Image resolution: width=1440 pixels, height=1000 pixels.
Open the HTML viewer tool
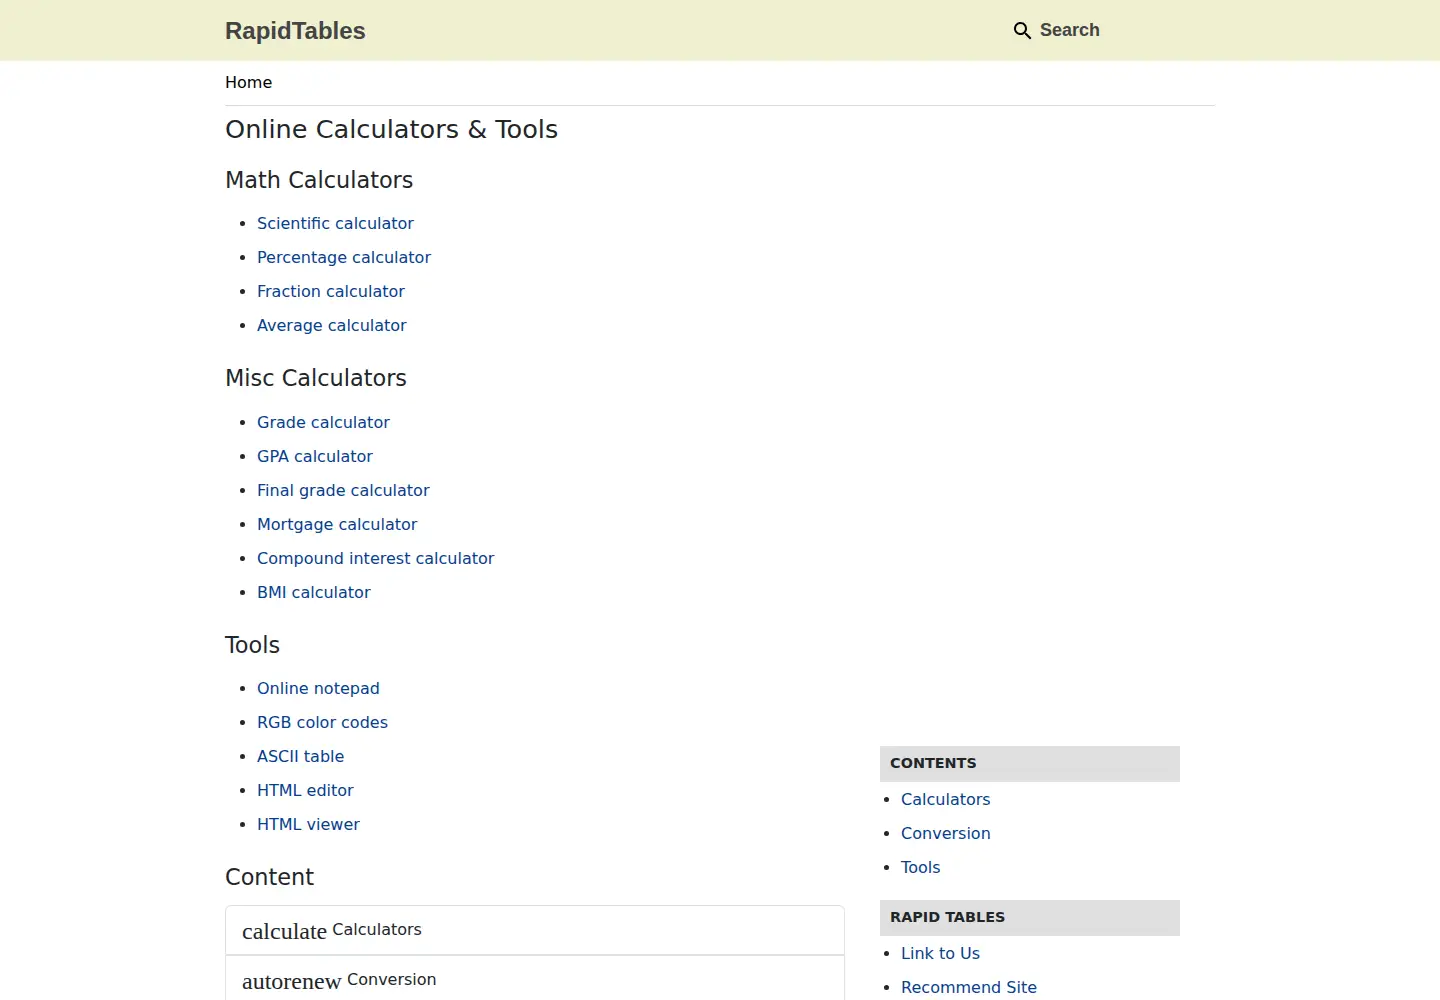308,824
